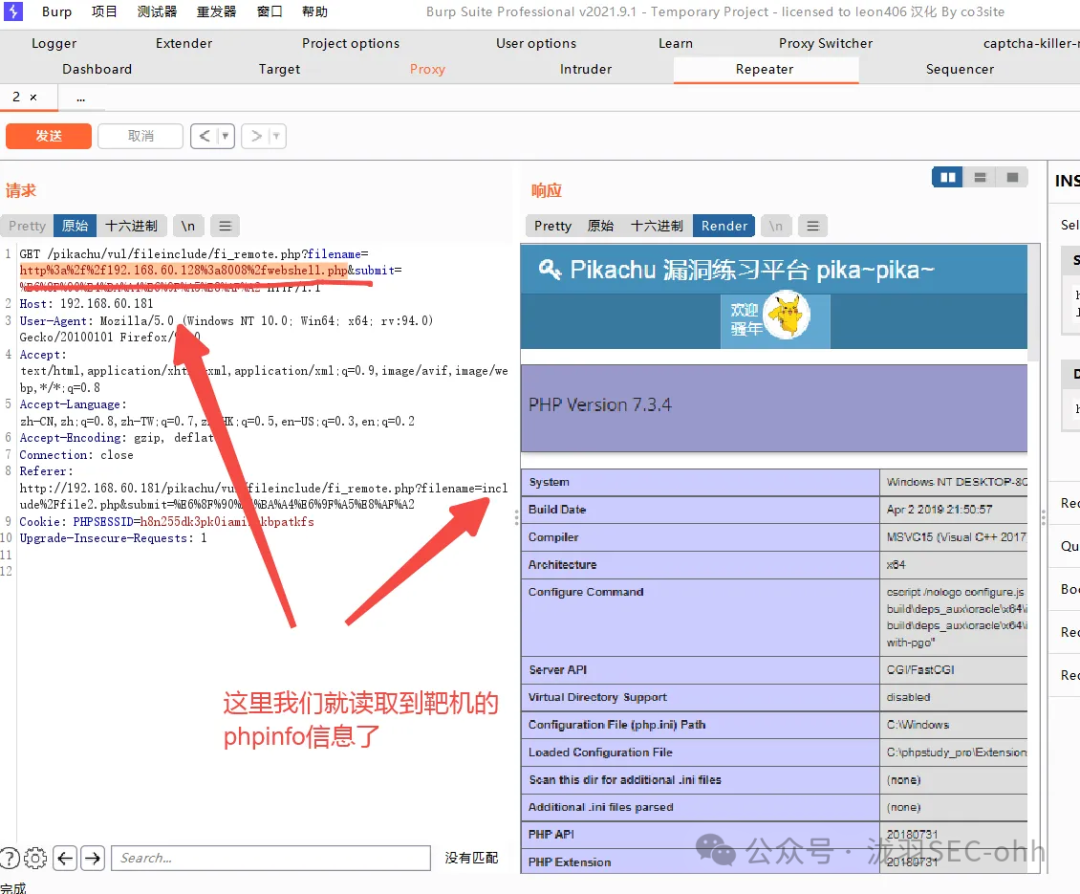Click the System row label in phpinfo table
The height and width of the screenshot is (894, 1080).
click(x=549, y=482)
